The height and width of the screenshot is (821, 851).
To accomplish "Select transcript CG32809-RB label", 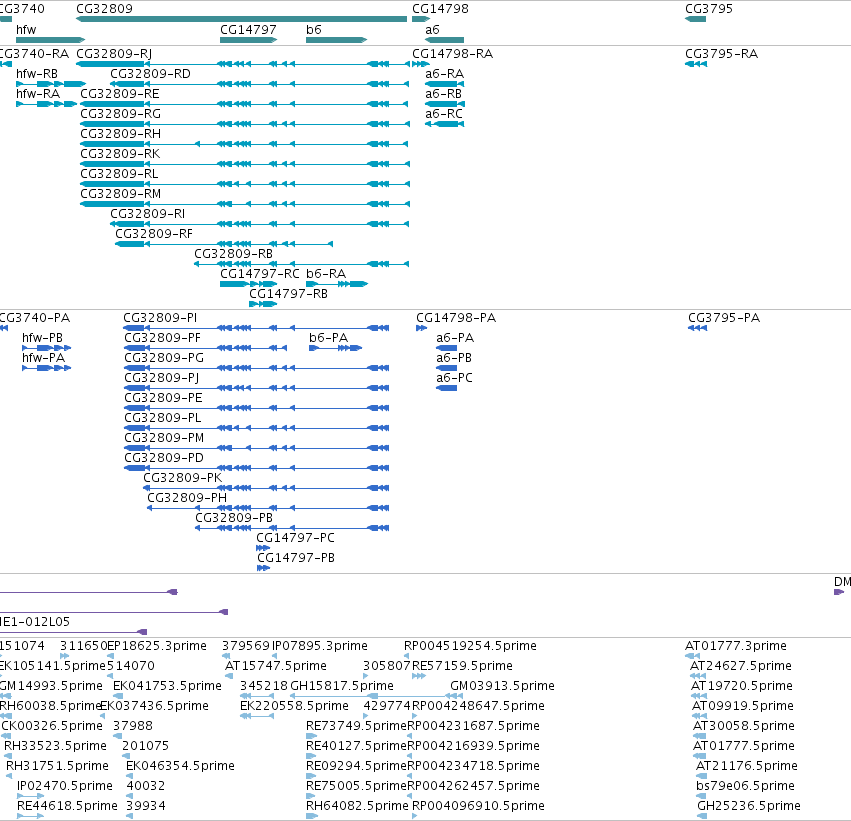I will pos(233,254).
